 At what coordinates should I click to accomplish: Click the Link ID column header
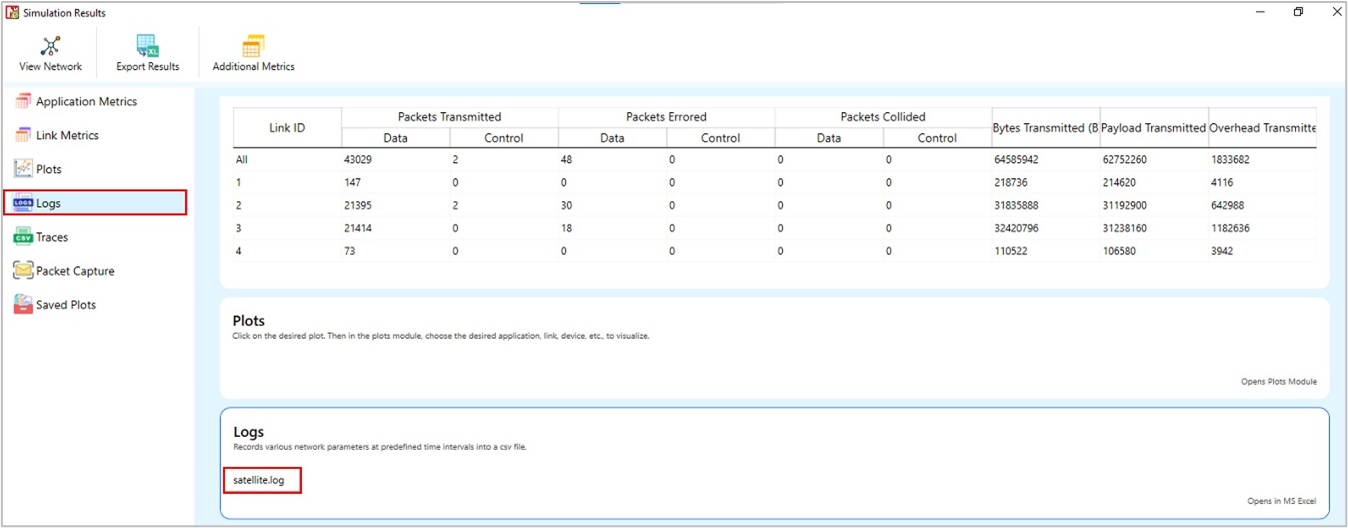click(287, 128)
